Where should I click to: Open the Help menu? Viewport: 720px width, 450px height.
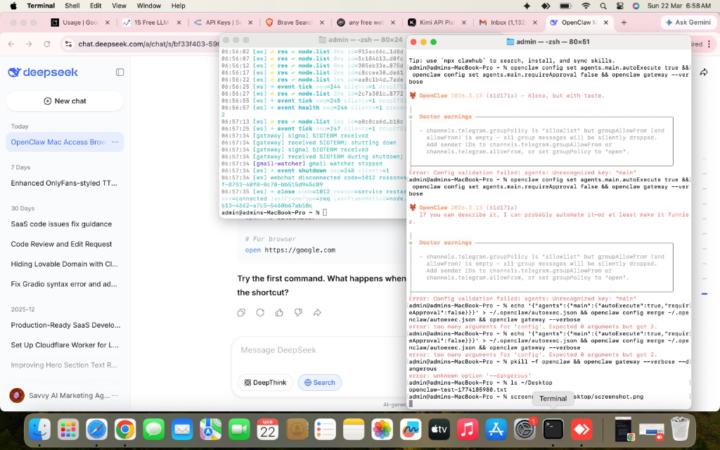point(178,6)
